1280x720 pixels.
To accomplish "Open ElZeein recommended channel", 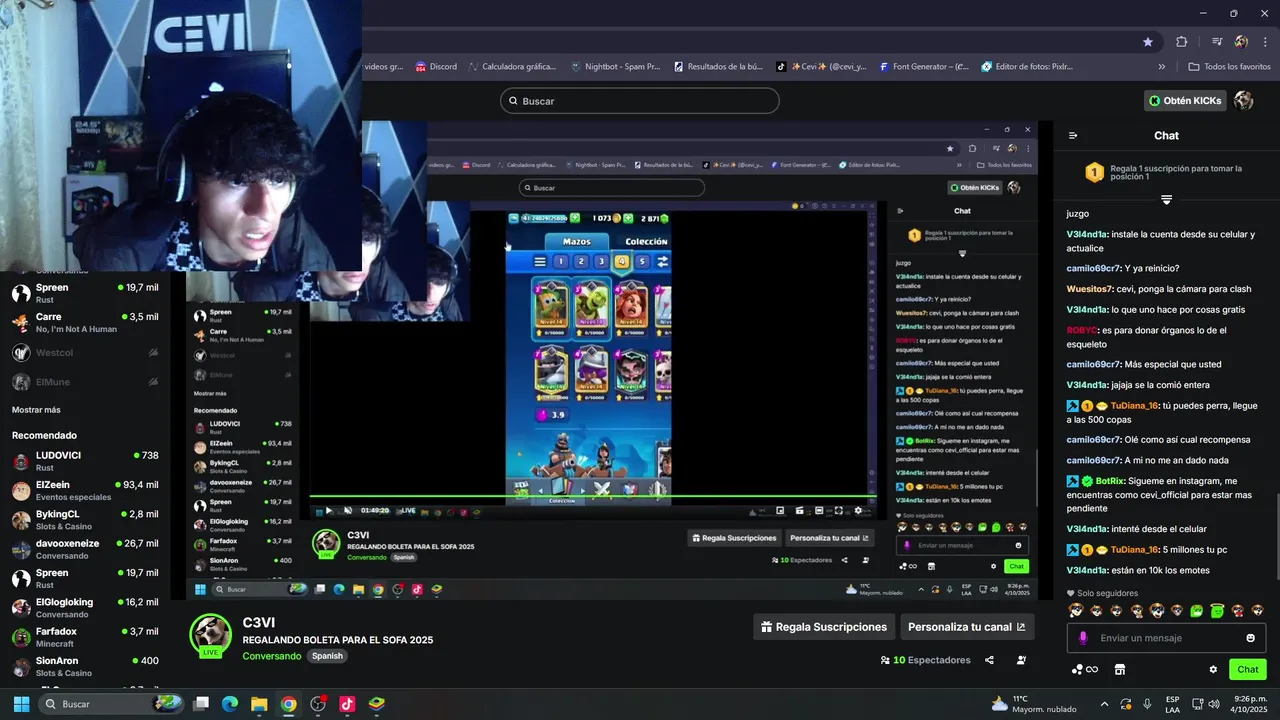I will point(85,490).
